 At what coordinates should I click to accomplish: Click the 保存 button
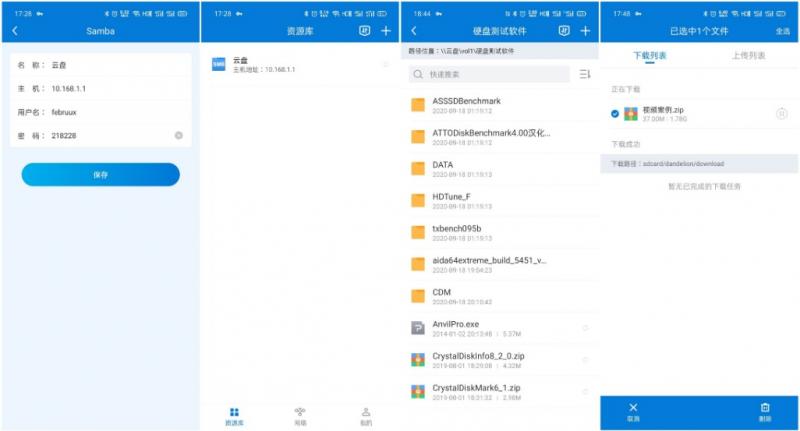(x=101, y=174)
